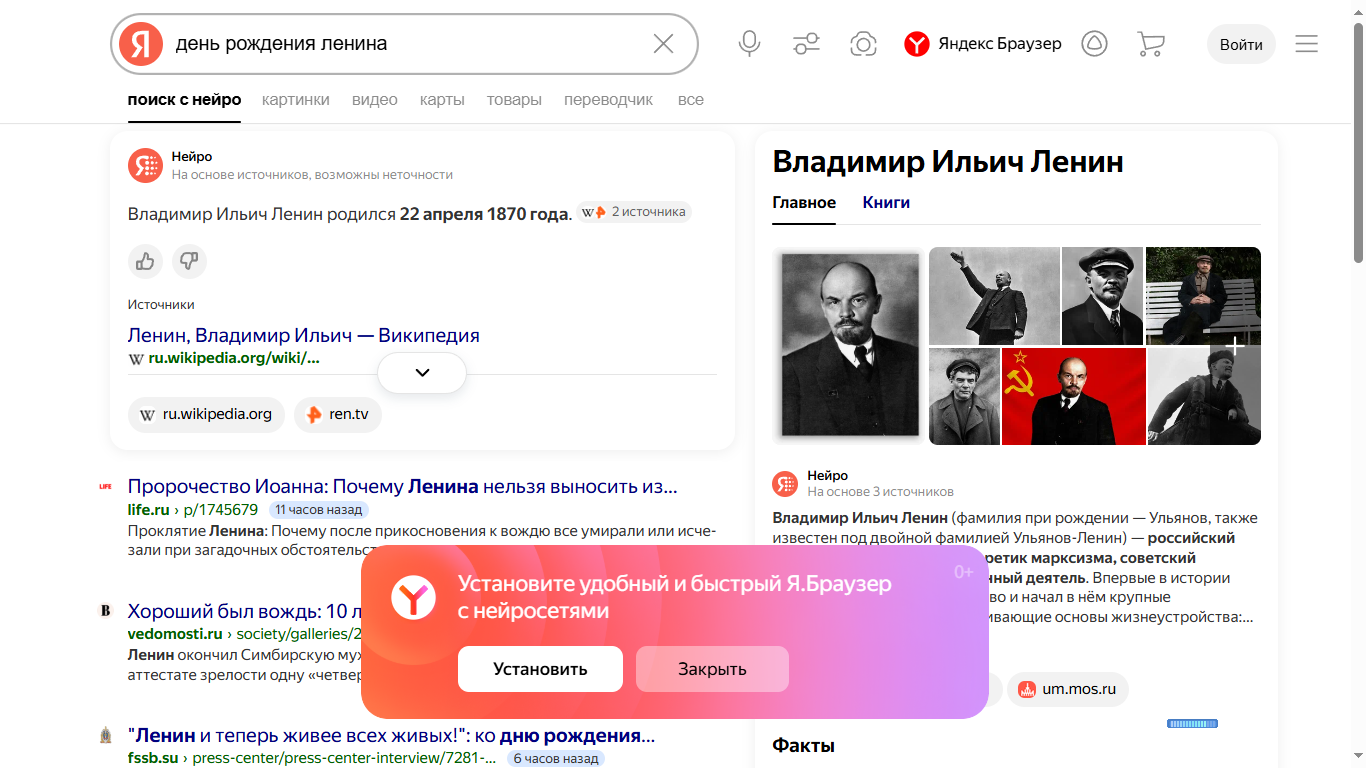Screen dimensions: 1366x768
Task: Open search settings sliders icon
Action: point(806,43)
